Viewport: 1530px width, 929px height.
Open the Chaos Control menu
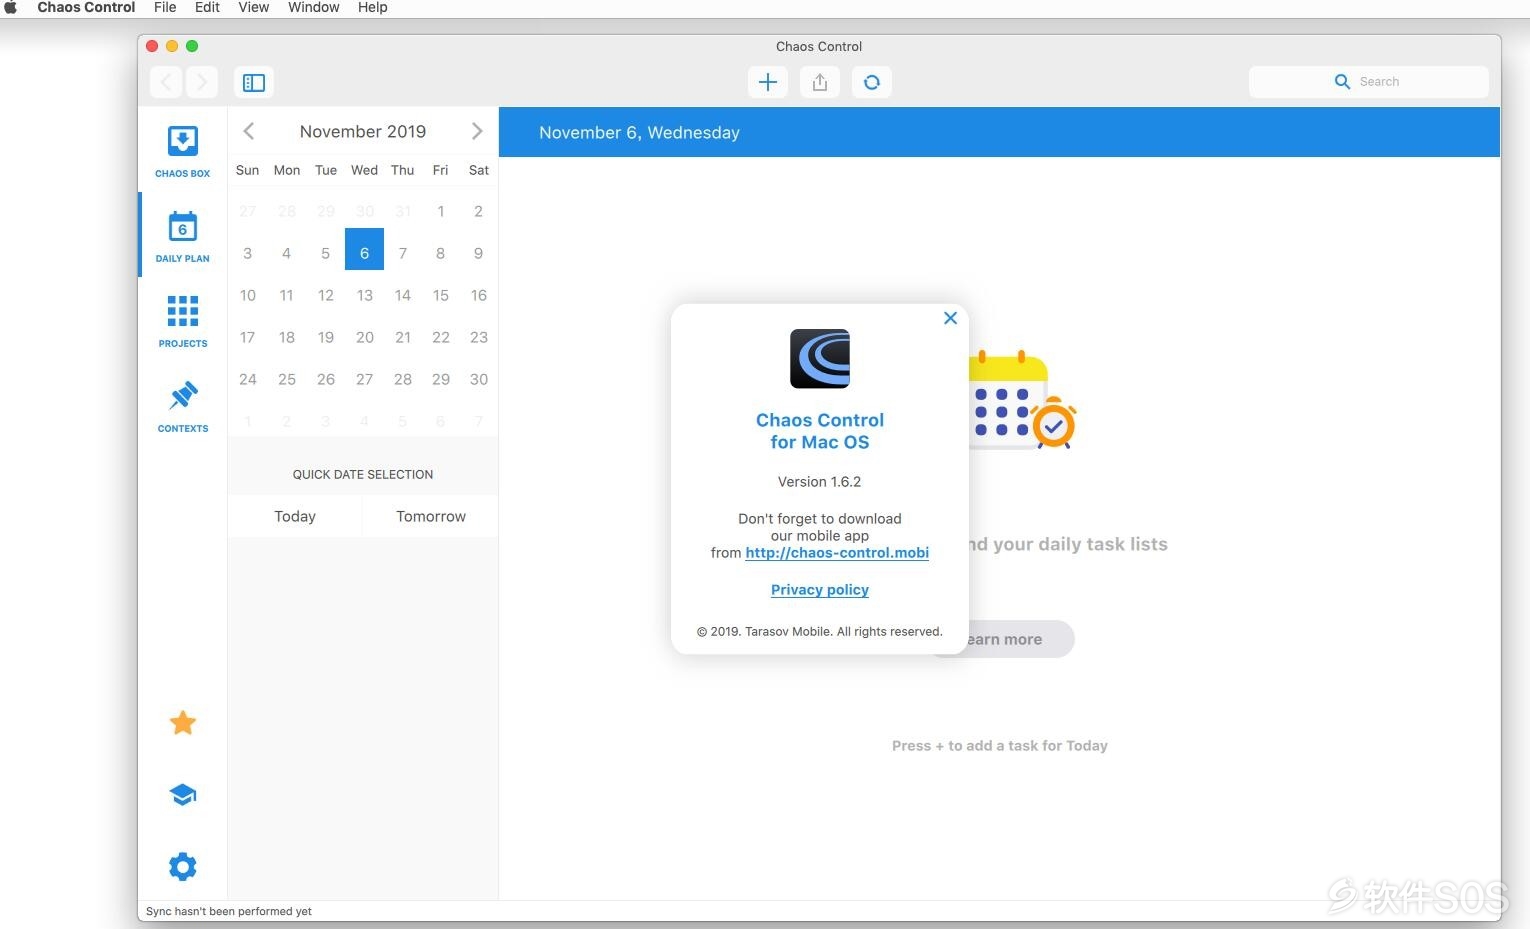86,7
